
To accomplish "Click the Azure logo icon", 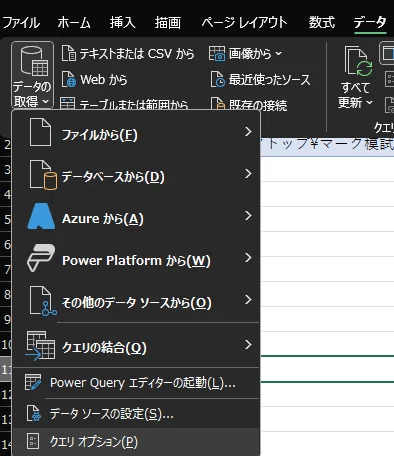I will pos(41,216).
